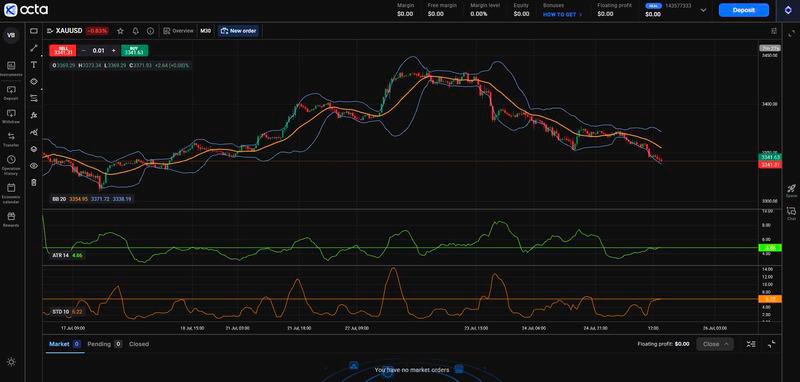
Task: Change the M30 timeframe
Action: pyautogui.click(x=205, y=31)
